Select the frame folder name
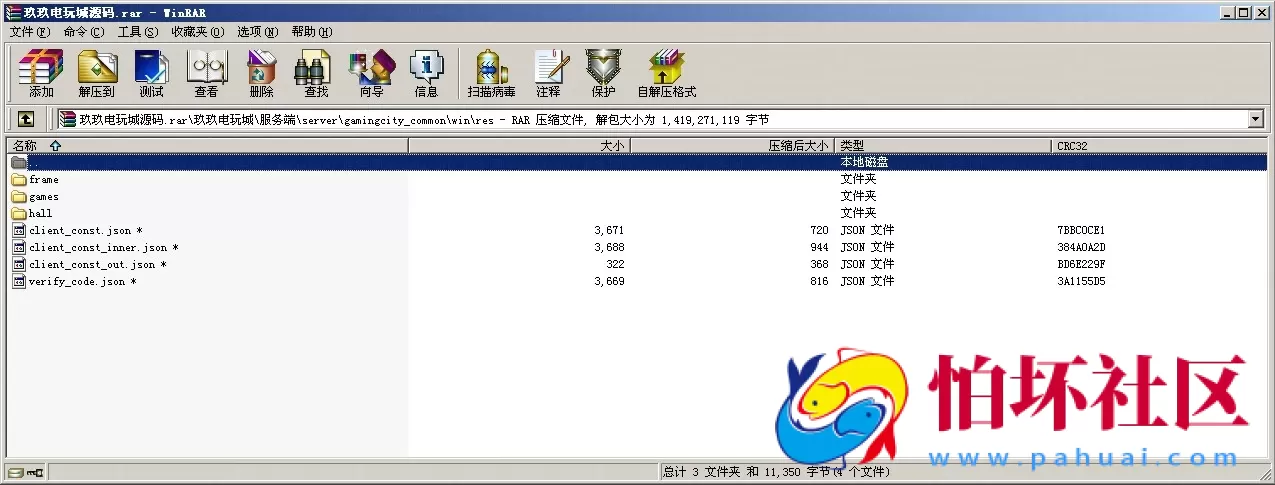Screen dimensions: 1275x485 coord(44,180)
